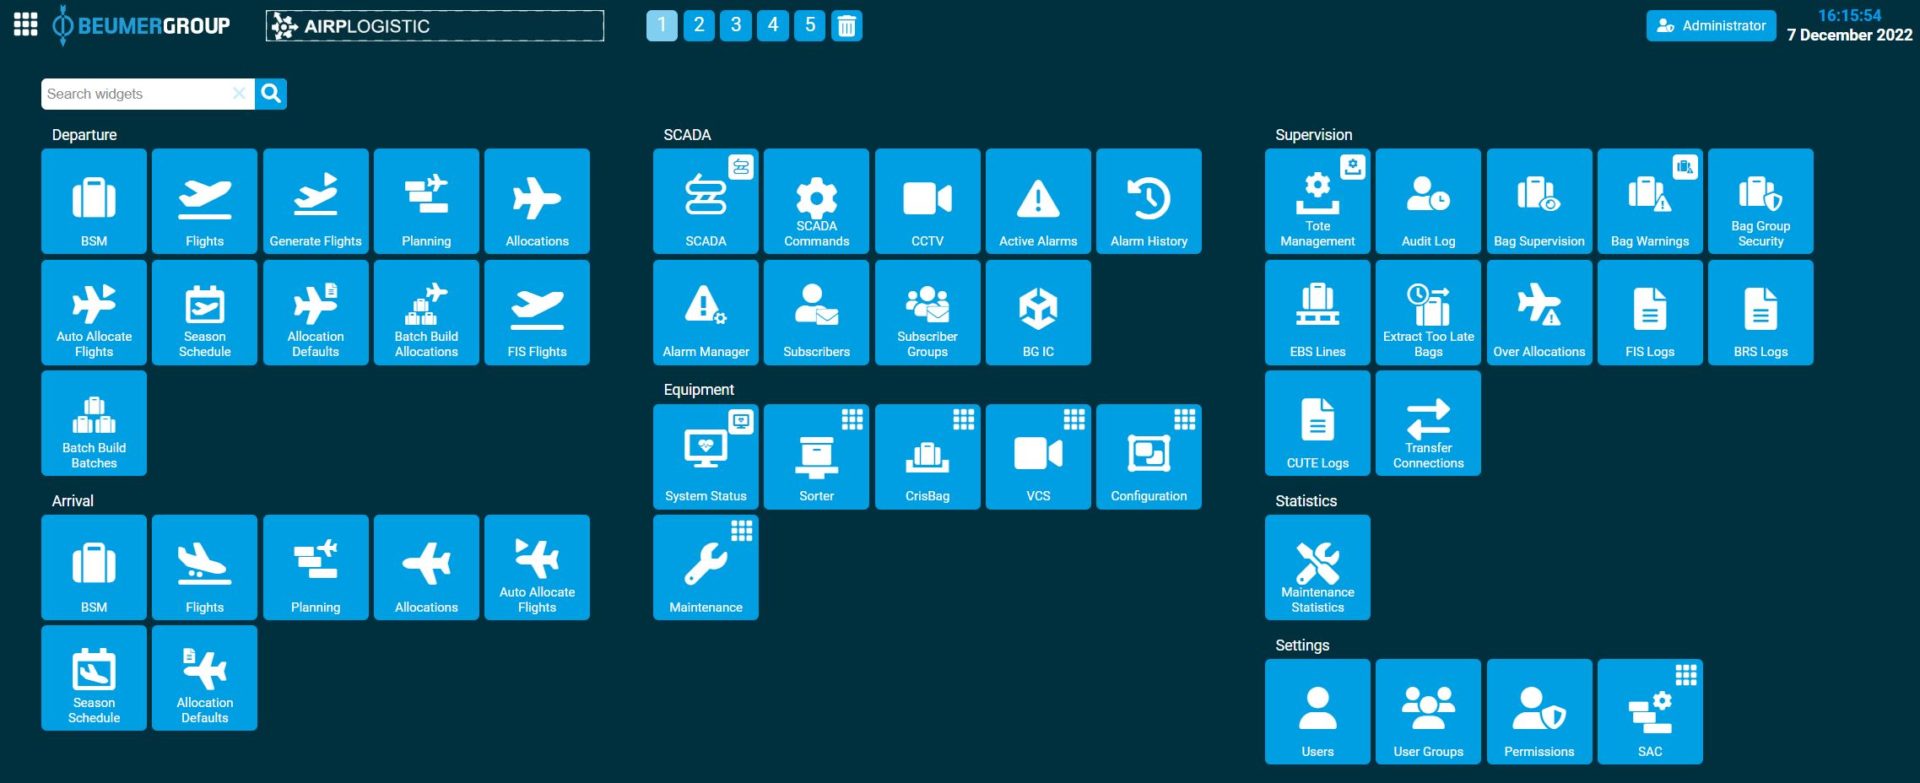Viewport: 1920px width, 783px height.
Task: Click the trash icon beside the tabs
Action: pos(847,26)
